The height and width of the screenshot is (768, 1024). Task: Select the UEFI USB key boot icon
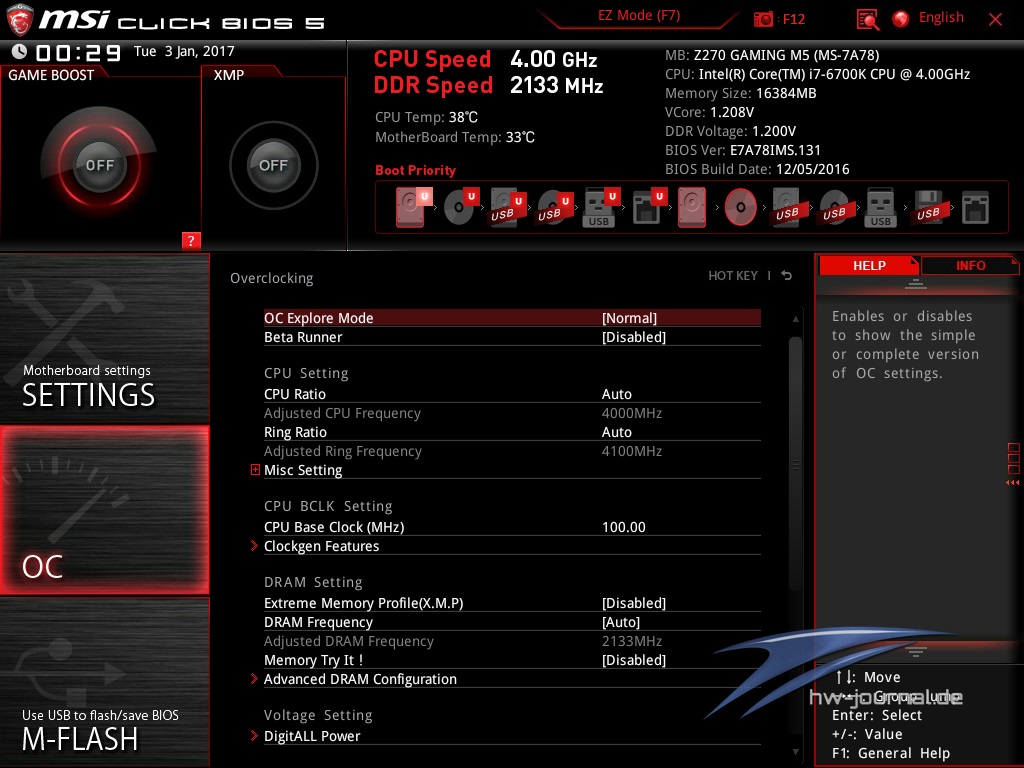(x=601, y=207)
